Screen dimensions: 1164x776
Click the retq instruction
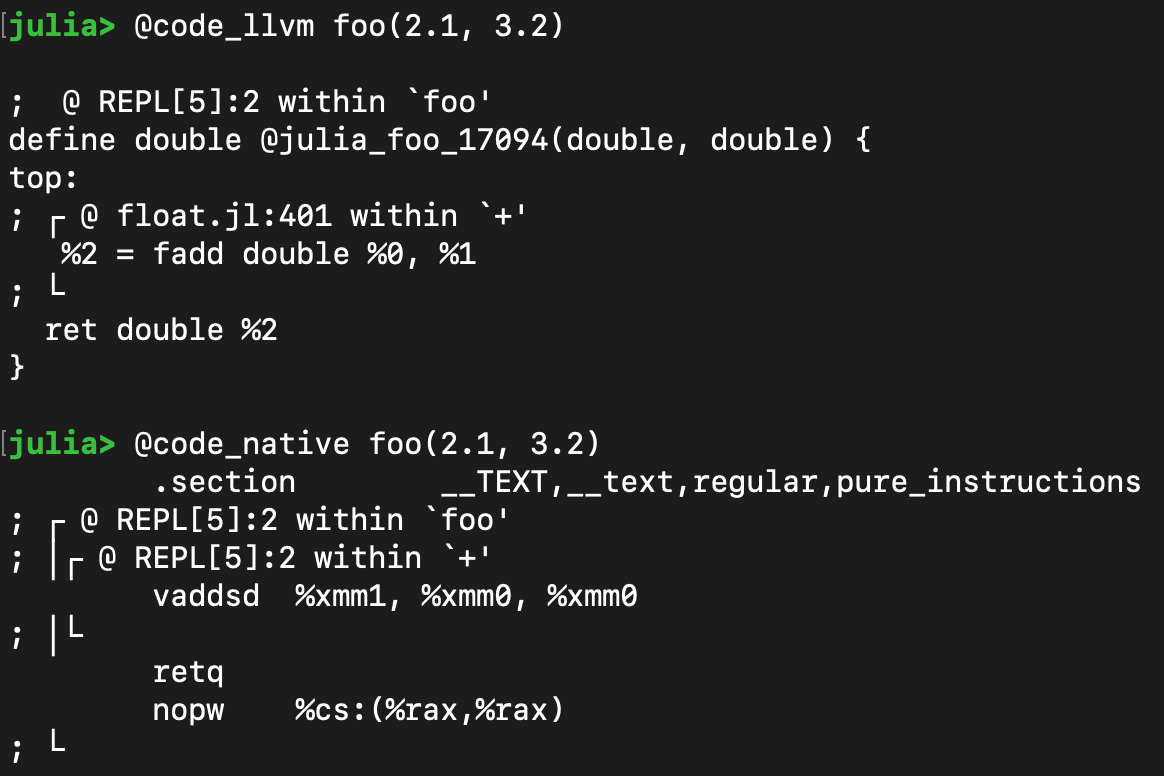pyautogui.click(x=188, y=672)
